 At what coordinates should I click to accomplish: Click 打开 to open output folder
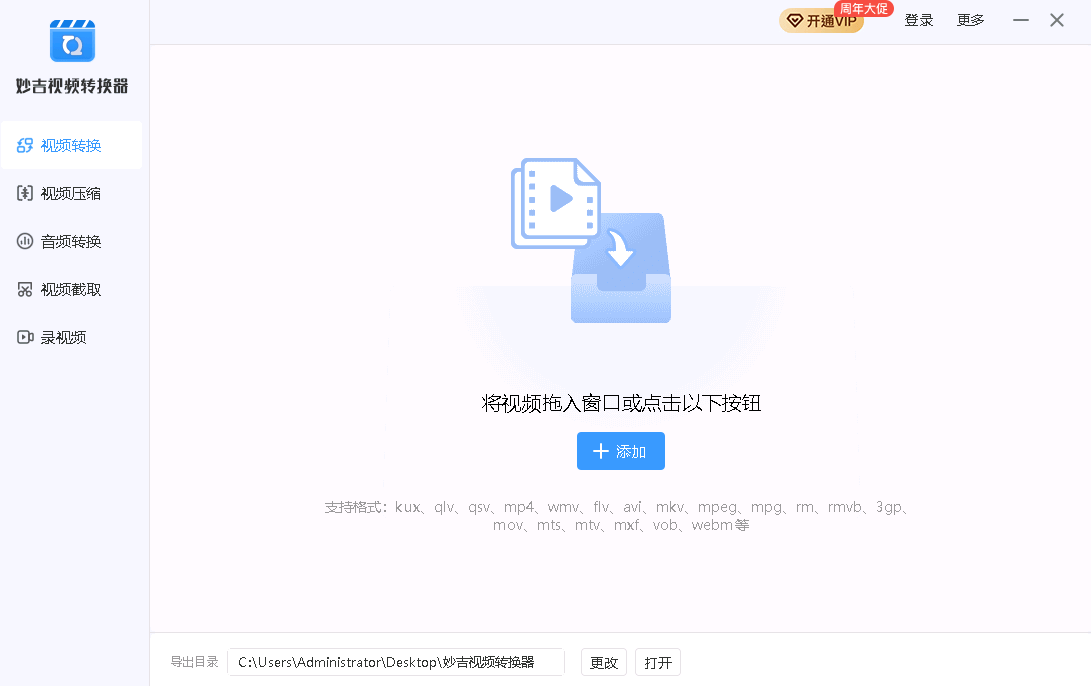(x=657, y=662)
